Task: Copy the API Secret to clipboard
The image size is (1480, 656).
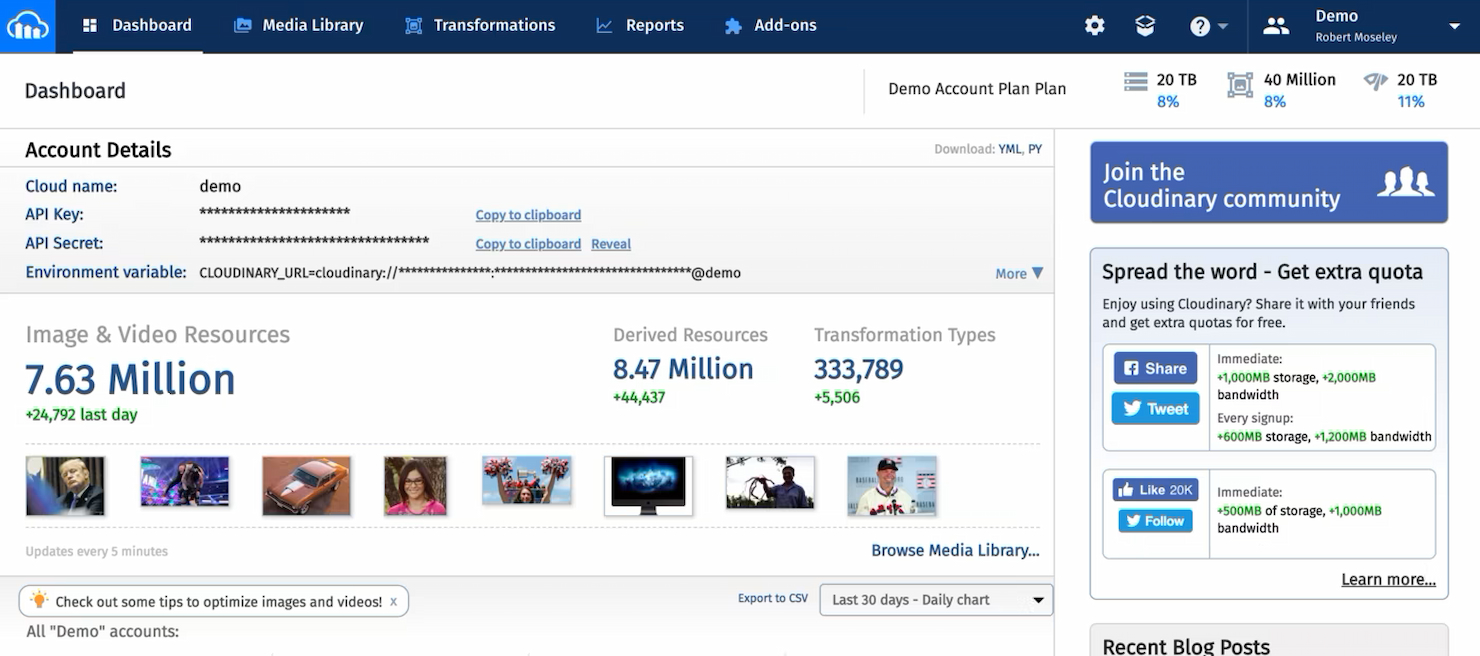Action: 528,244
